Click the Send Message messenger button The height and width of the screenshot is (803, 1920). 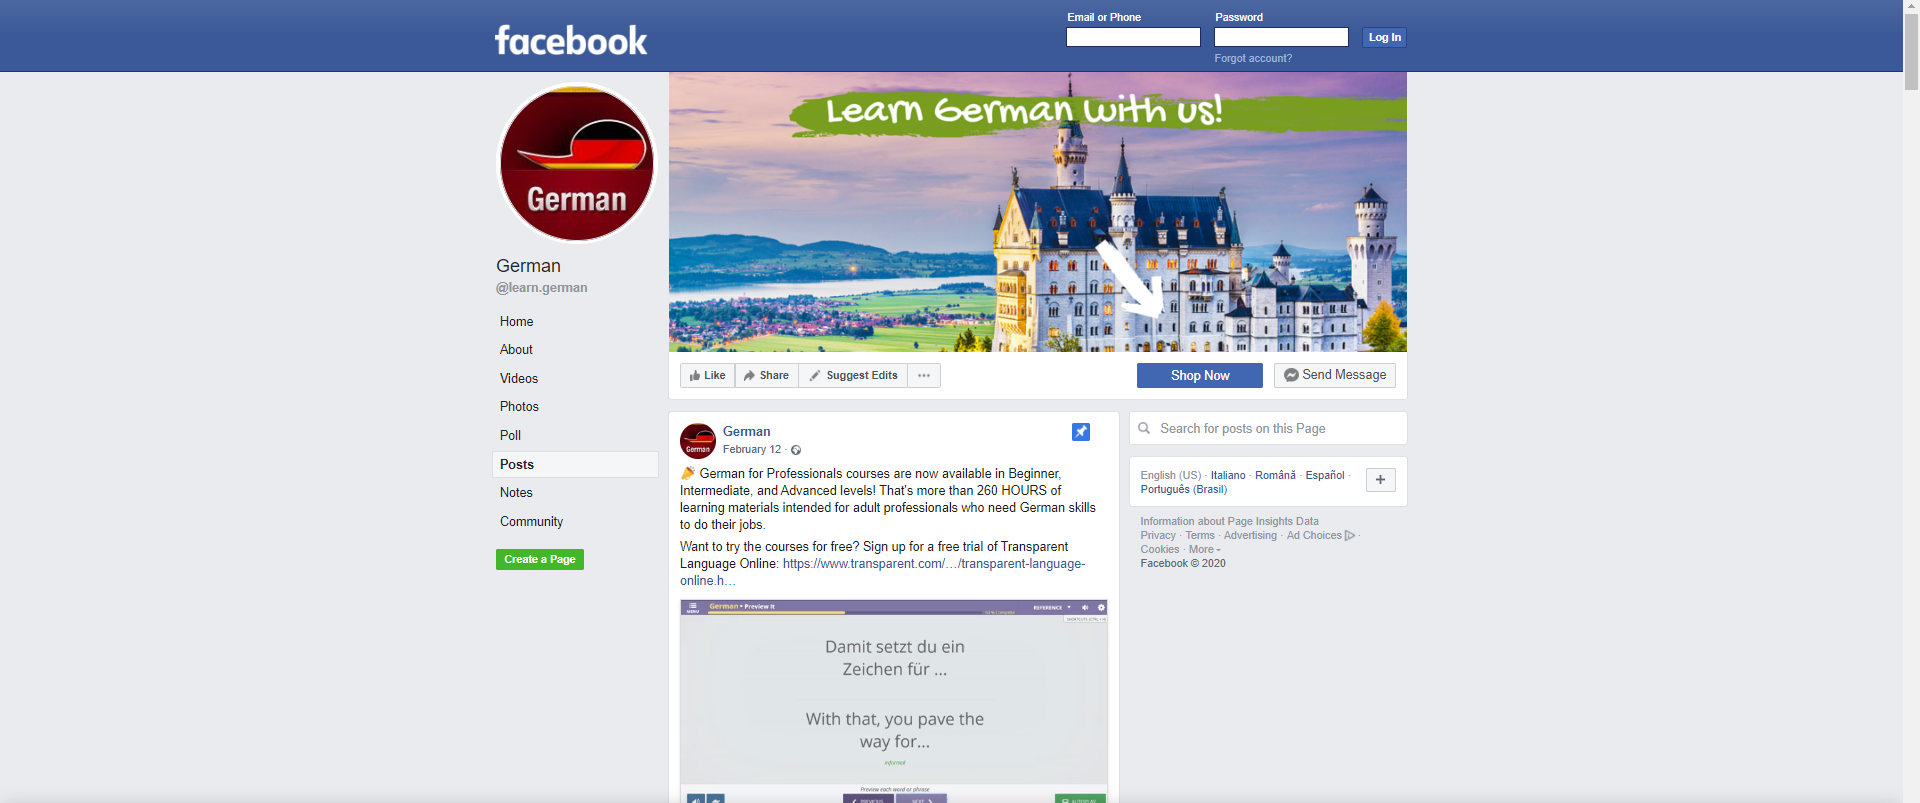pyautogui.click(x=1335, y=375)
